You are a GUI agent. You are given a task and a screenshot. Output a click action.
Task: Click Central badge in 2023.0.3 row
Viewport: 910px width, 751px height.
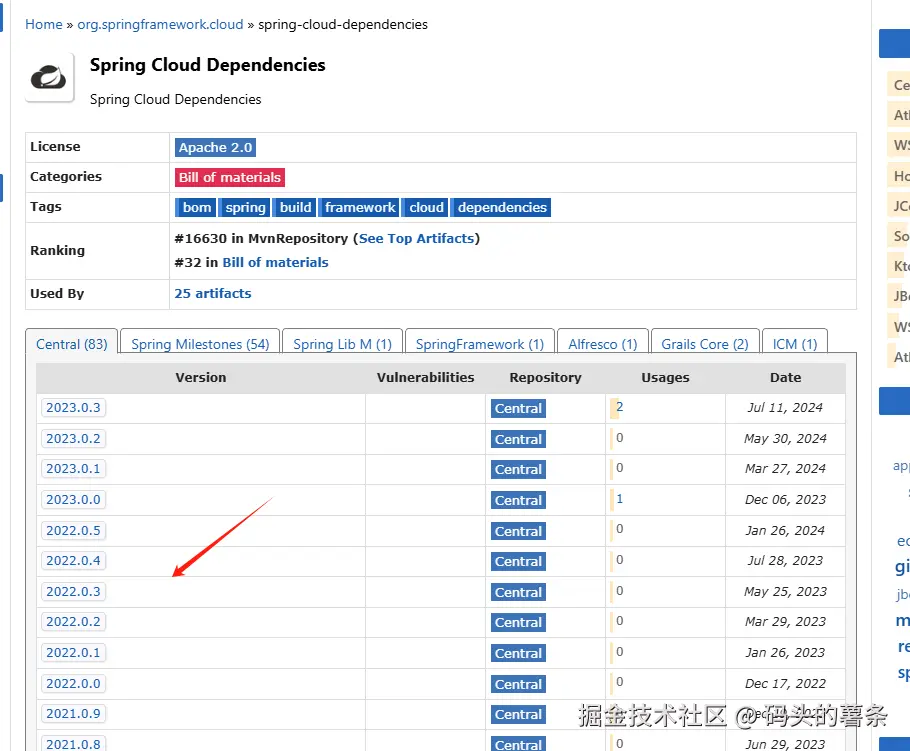[x=518, y=409]
